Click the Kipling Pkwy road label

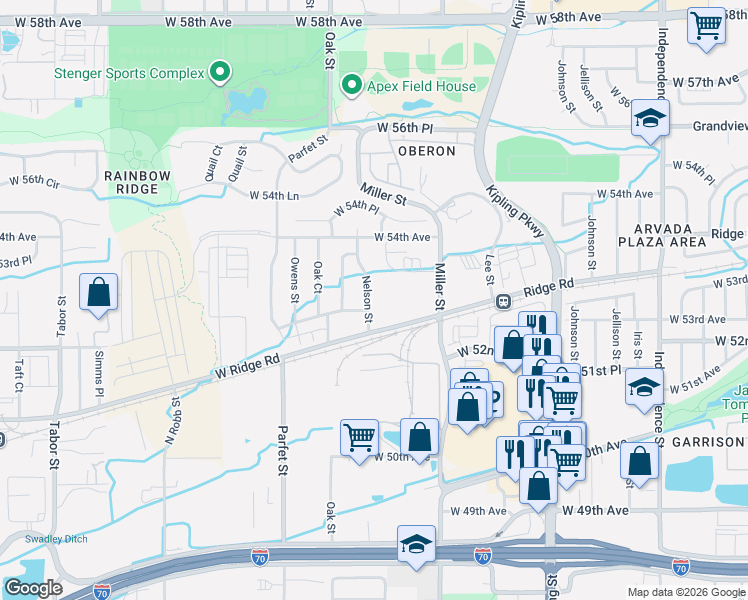point(515,211)
